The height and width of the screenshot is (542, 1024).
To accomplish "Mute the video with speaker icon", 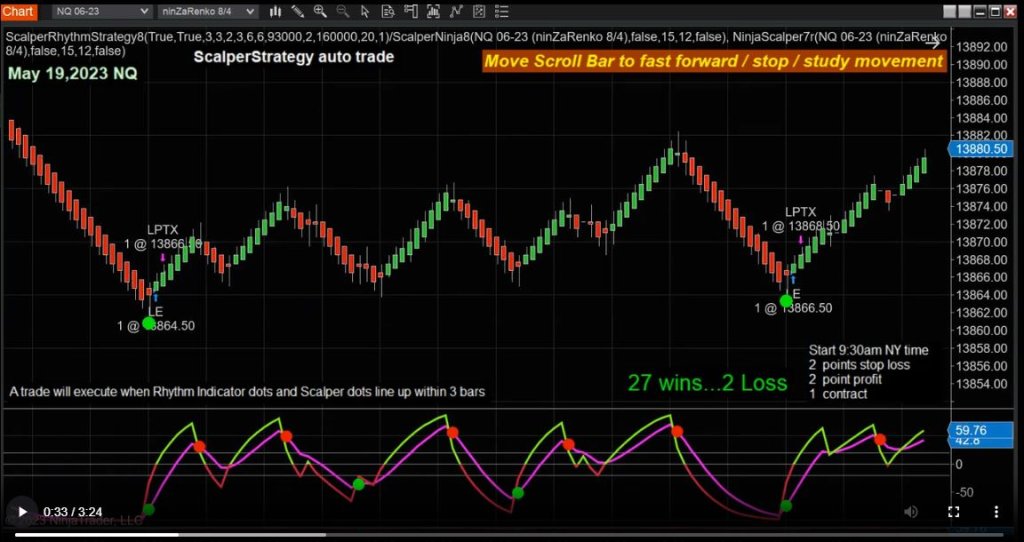I will coord(910,511).
